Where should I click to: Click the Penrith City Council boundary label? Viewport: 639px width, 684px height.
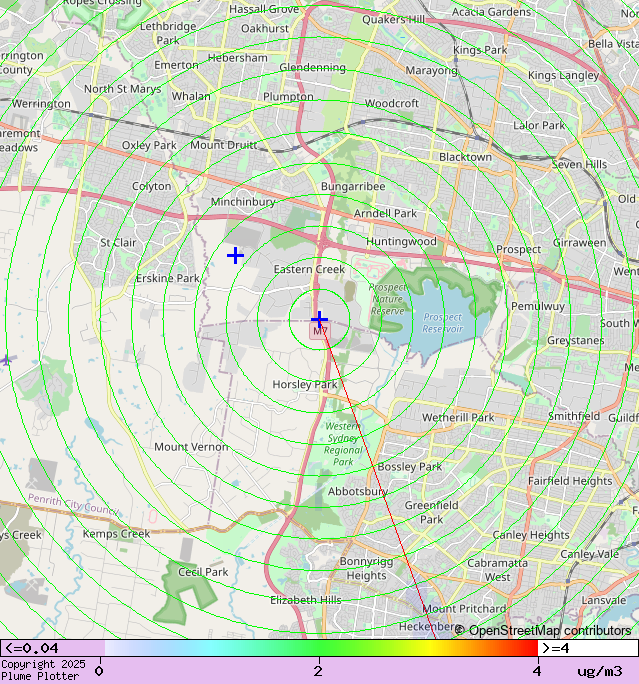point(74,504)
